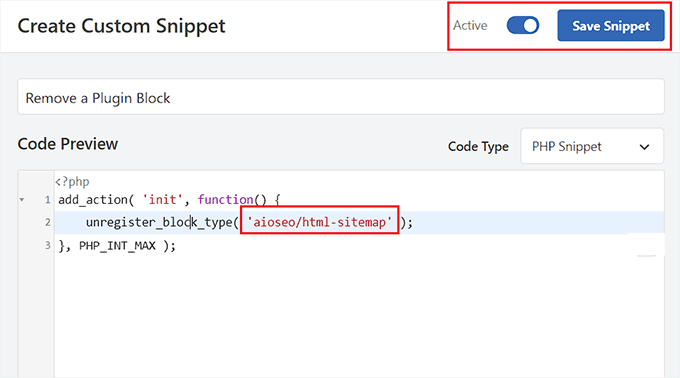Image resolution: width=680 pixels, height=378 pixels.
Task: Click the 'Create Custom Snippet' heading
Action: (x=121, y=26)
